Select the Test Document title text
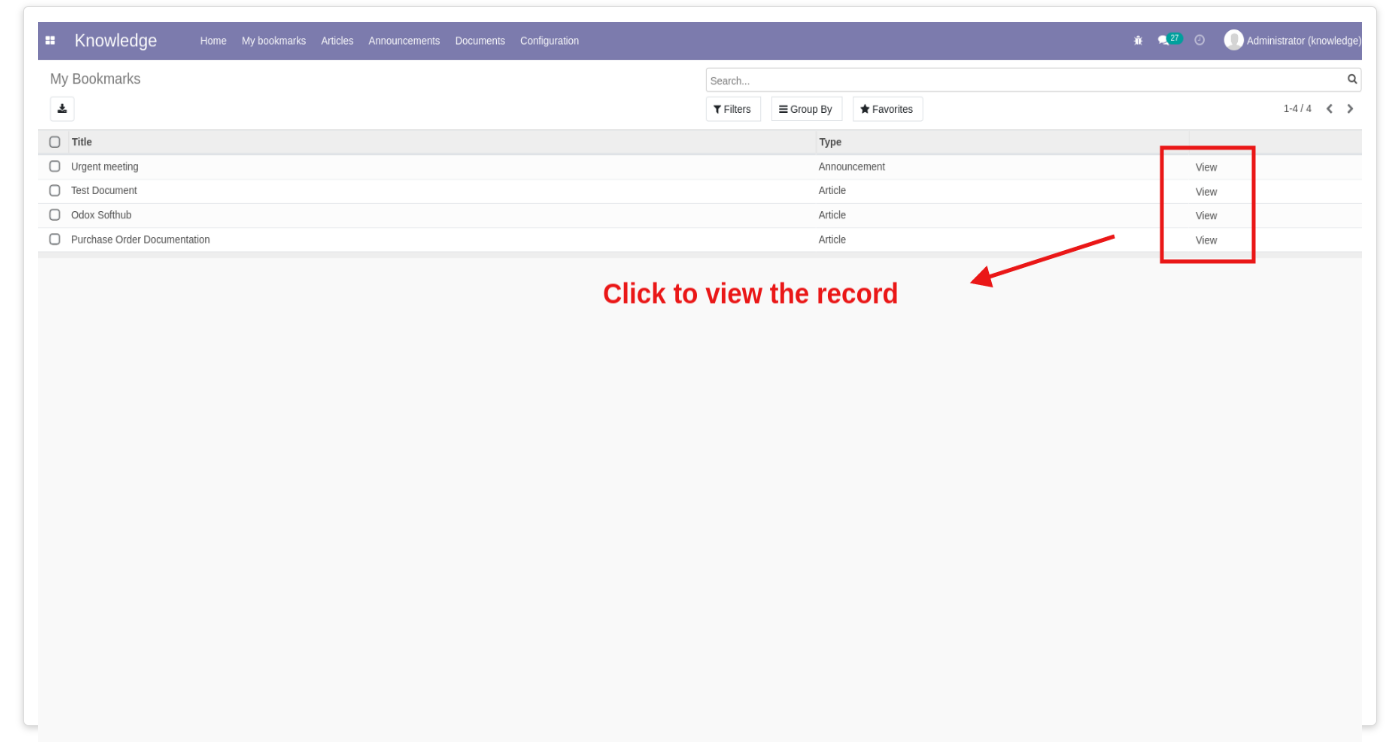1396x742 pixels. [104, 191]
